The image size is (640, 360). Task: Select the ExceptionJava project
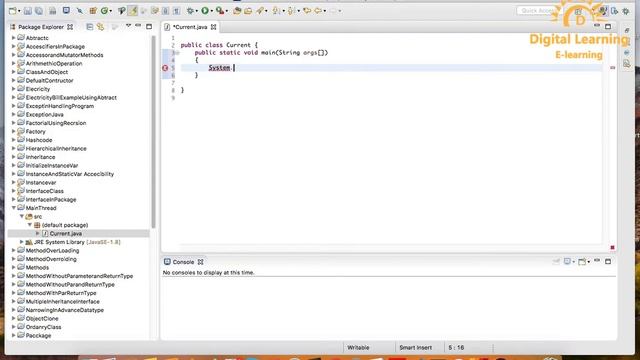click(44, 115)
